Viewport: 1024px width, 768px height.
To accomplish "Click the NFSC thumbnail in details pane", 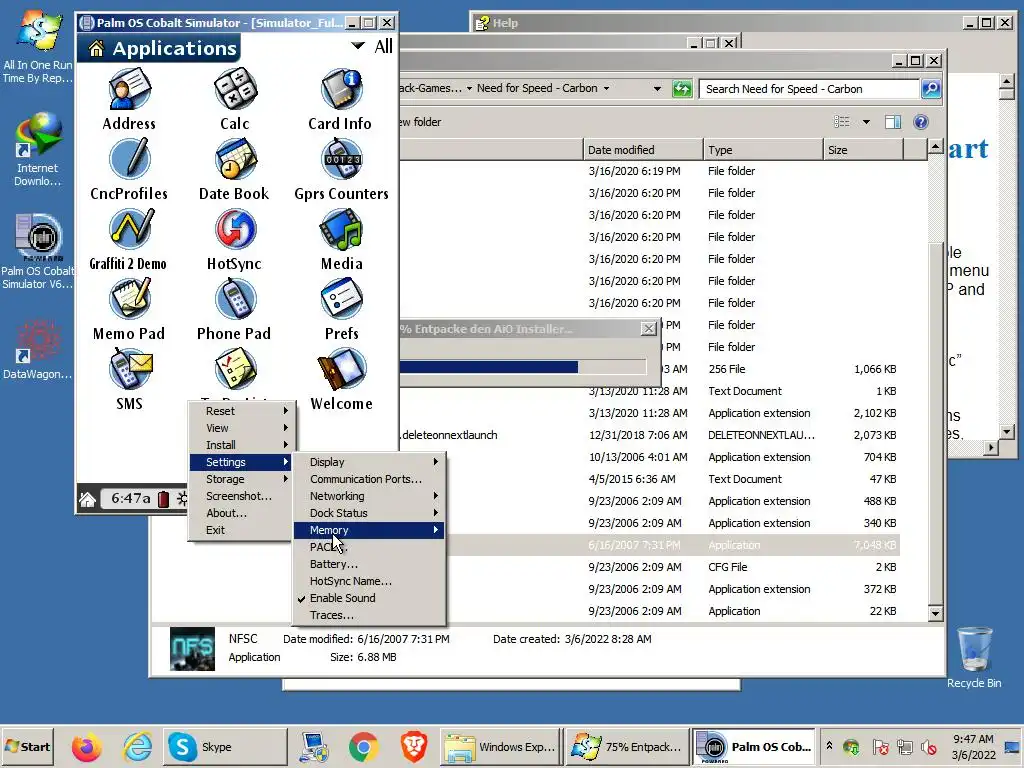I will pyautogui.click(x=192, y=648).
